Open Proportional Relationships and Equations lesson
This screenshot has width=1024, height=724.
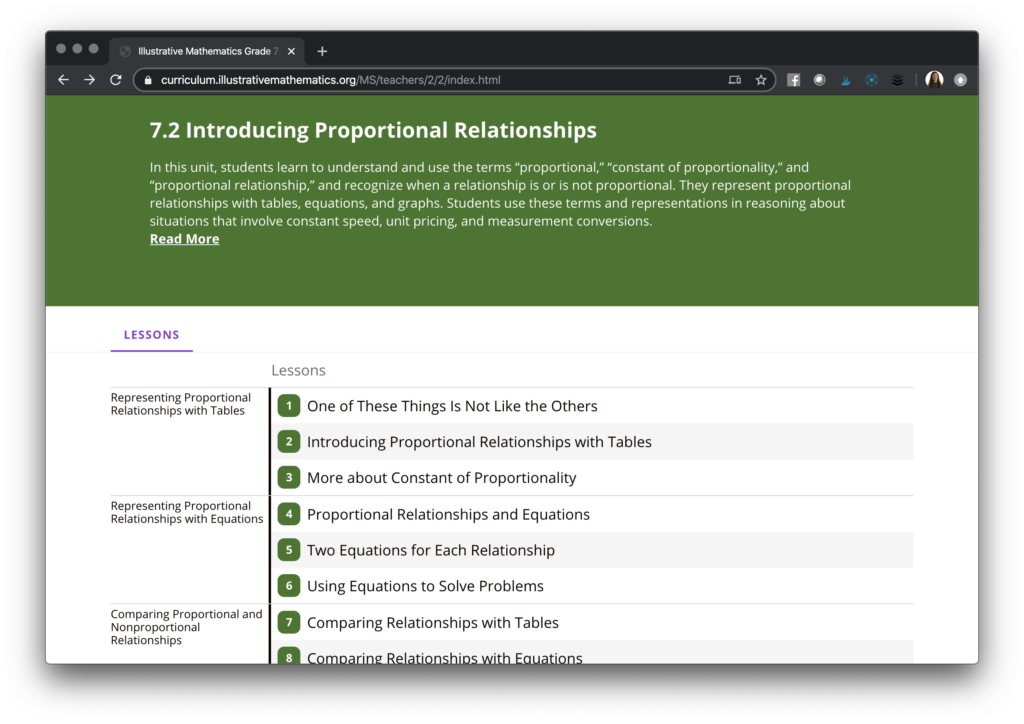(x=448, y=514)
